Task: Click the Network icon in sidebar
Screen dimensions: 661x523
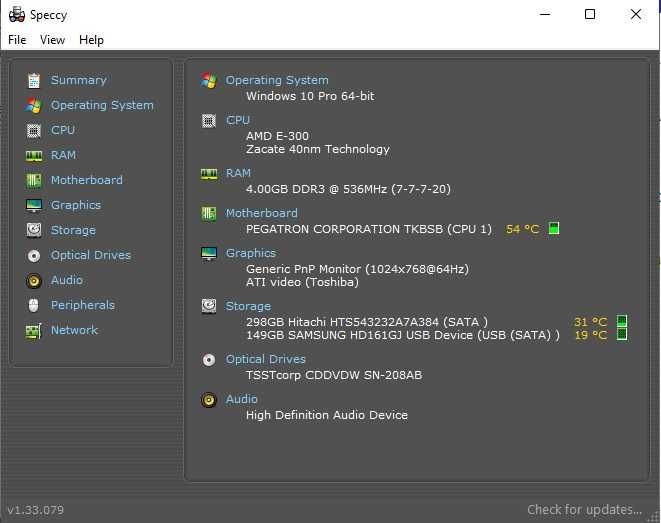Action: coord(34,330)
